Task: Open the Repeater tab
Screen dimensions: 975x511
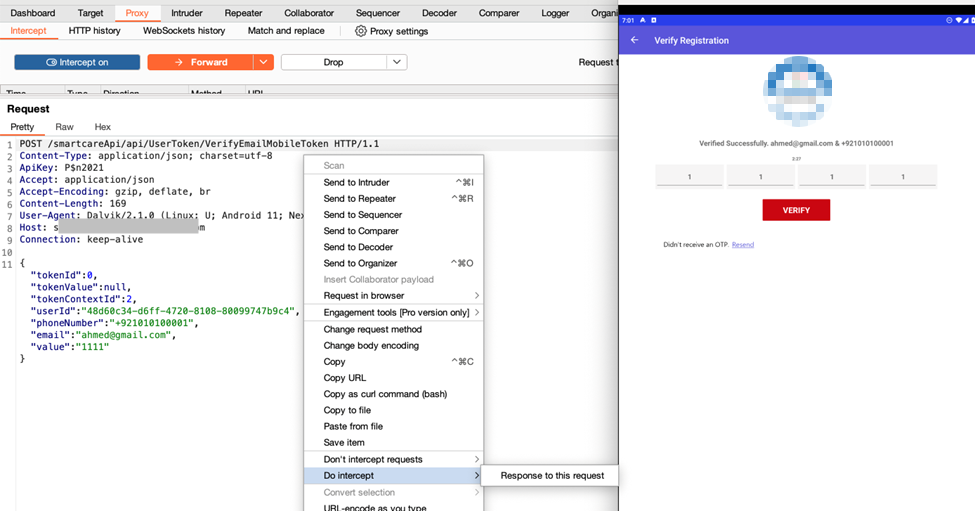Action: coord(243,13)
